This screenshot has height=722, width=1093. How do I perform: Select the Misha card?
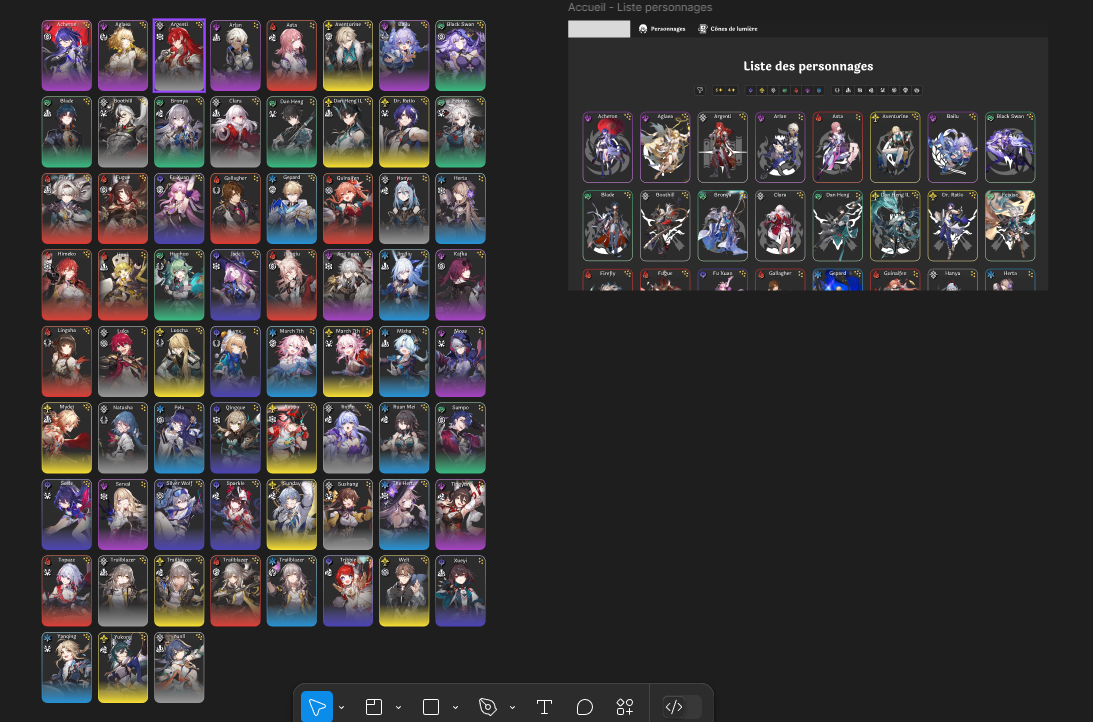click(x=404, y=362)
